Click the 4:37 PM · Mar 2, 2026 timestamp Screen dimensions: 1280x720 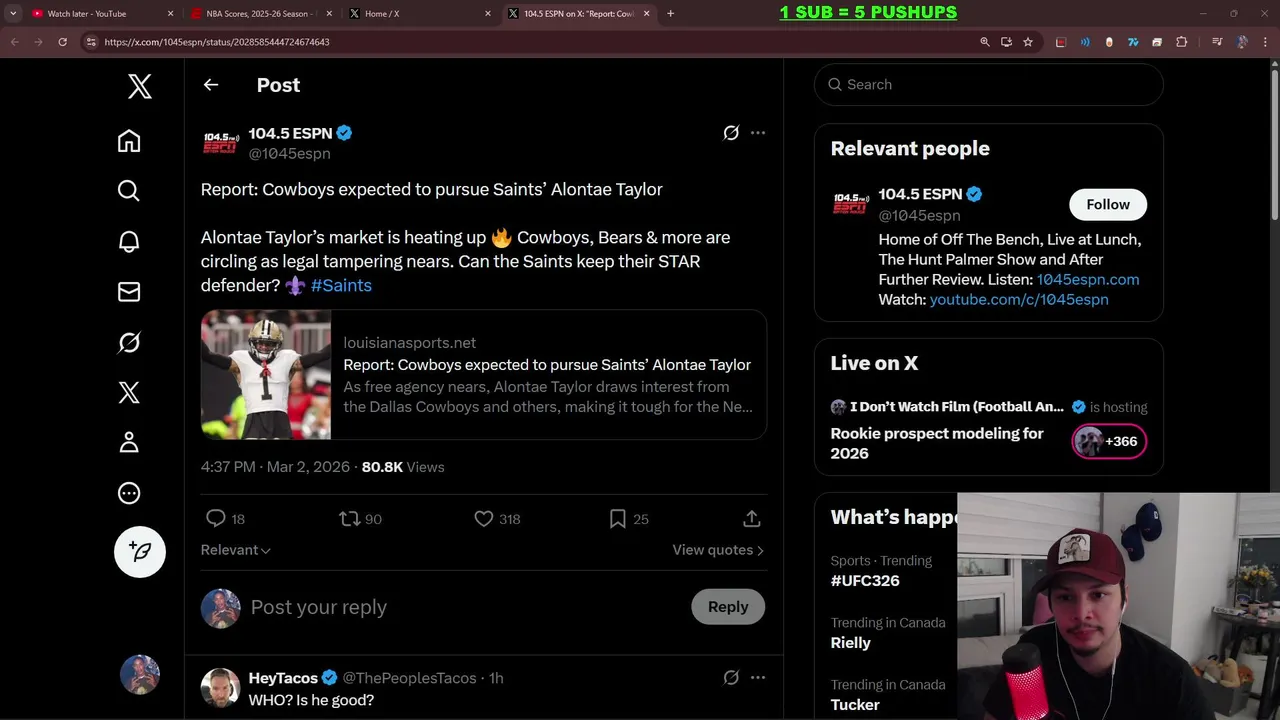pyautogui.click(x=275, y=467)
